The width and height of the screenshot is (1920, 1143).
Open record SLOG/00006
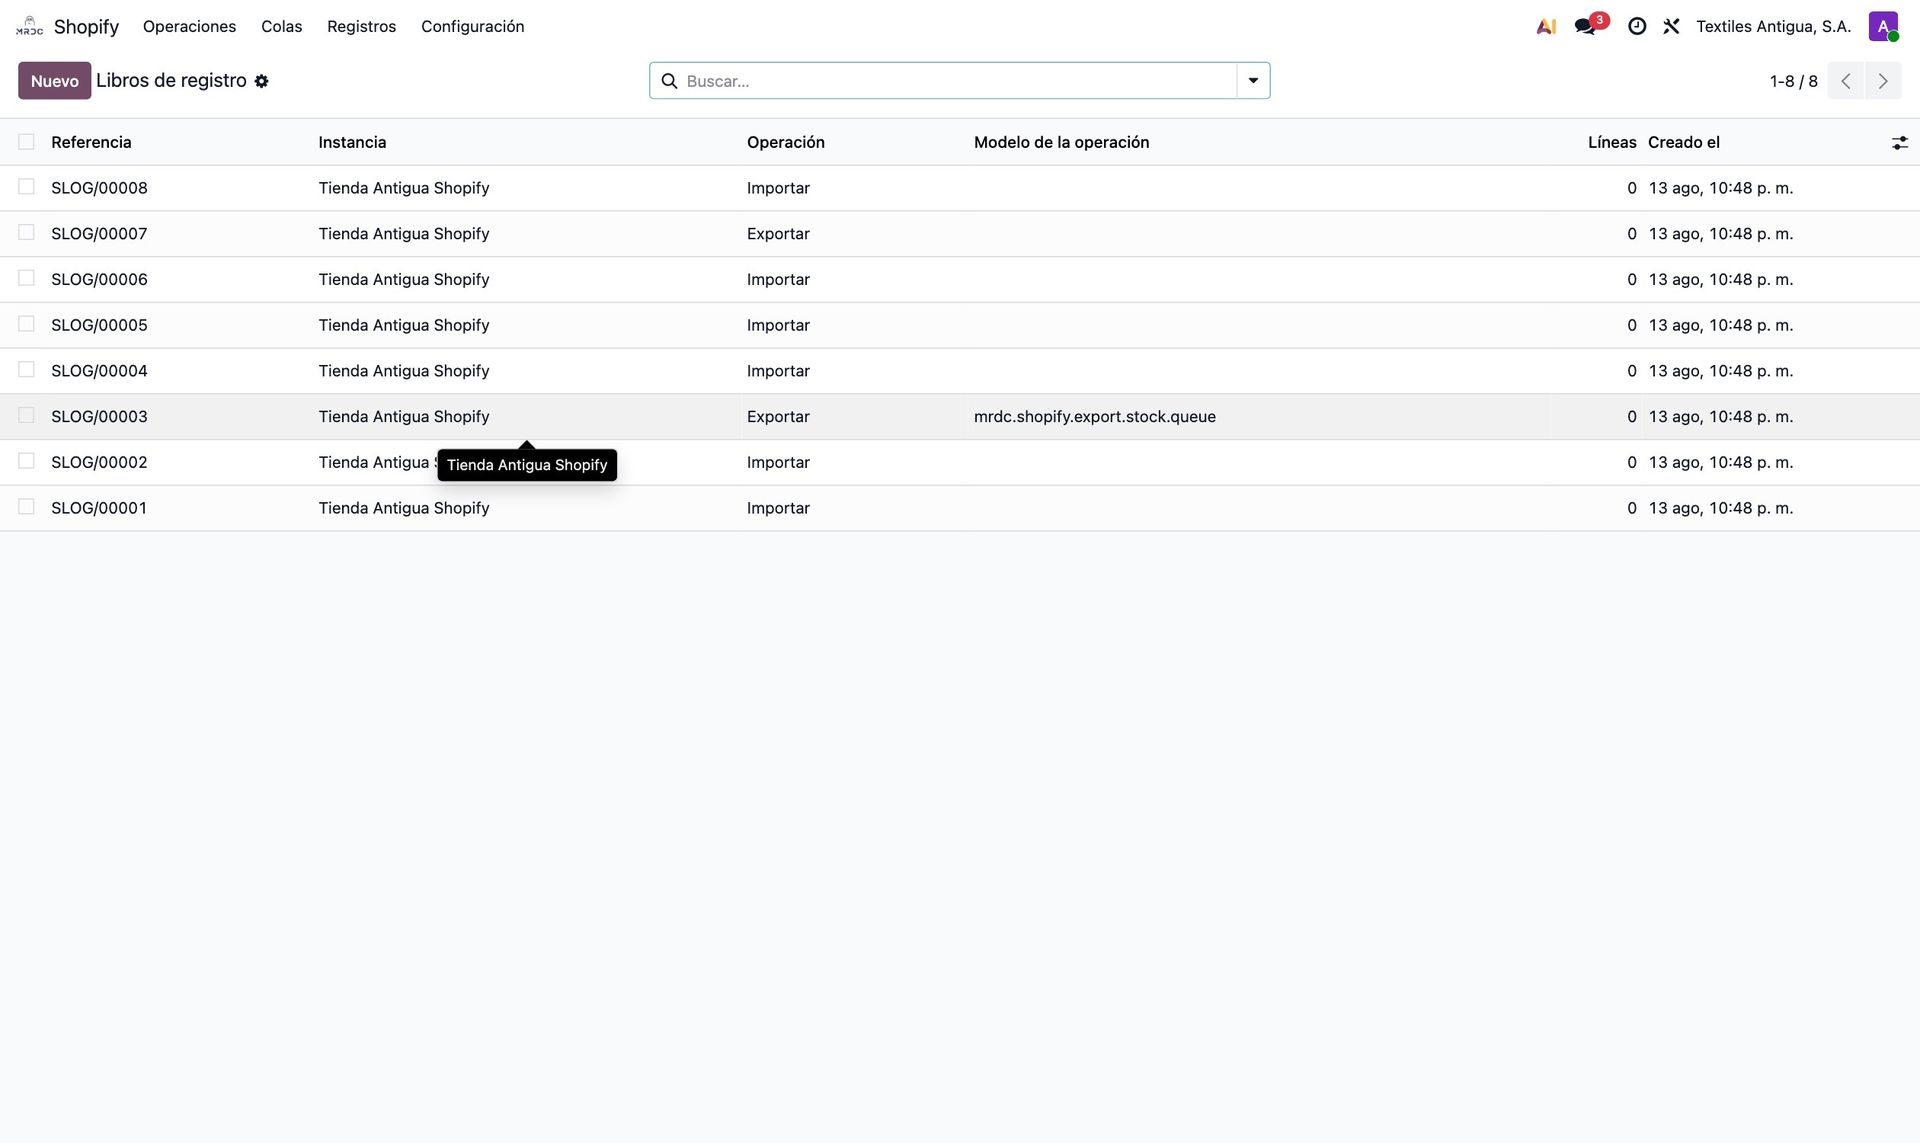click(99, 279)
